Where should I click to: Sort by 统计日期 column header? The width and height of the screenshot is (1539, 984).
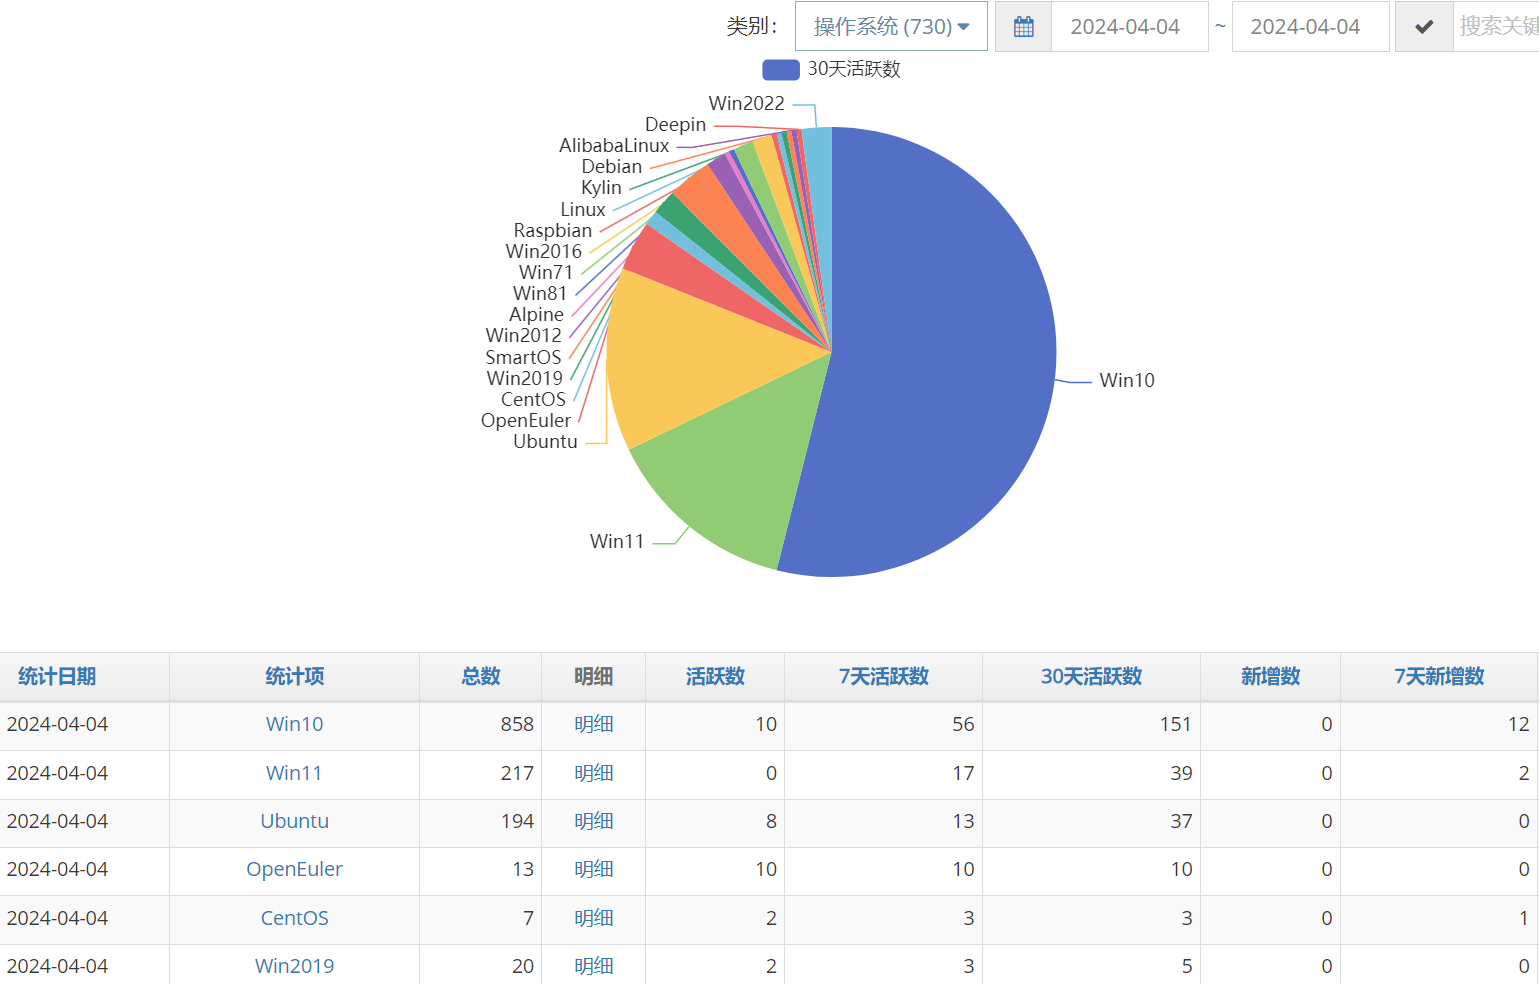(x=57, y=676)
